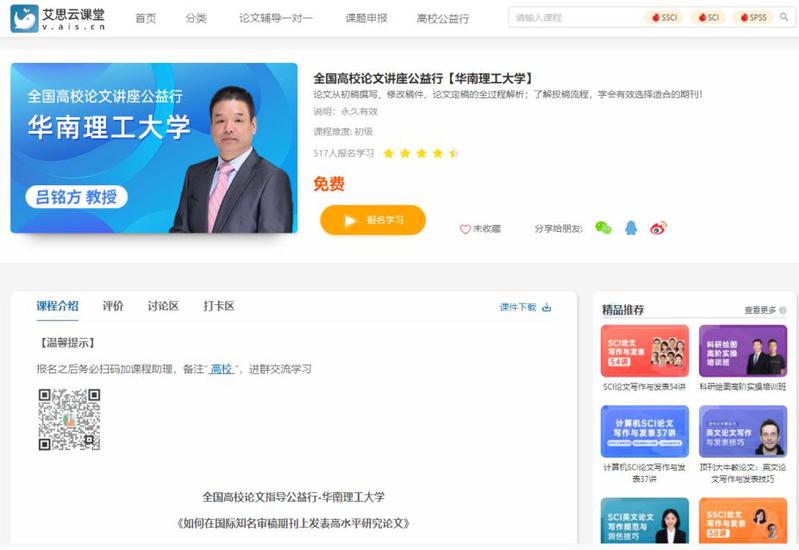Click the 说明: 永久有效 text
The width and height of the screenshot is (799, 550).
345,111
